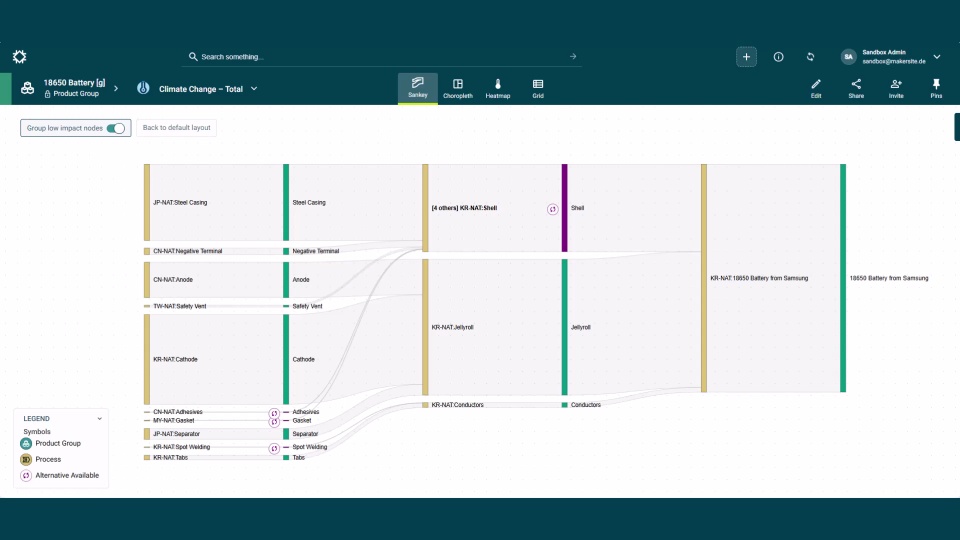Screen dimensions: 960x540
Task: Click alternative available icon on KR-NAT:Shell node
Action: pos(552,209)
